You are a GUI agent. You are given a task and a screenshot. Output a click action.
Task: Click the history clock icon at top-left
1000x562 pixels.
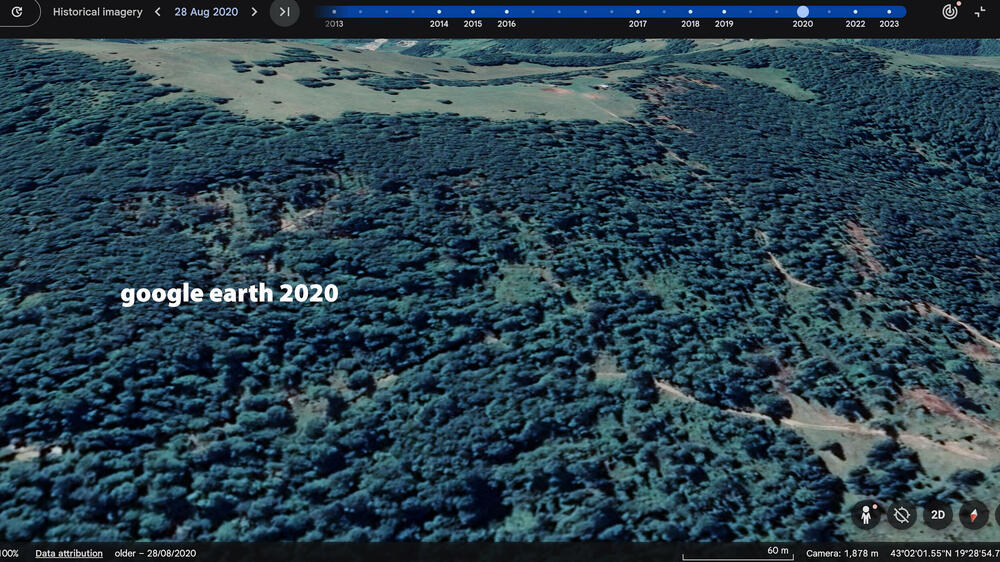[x=17, y=11]
